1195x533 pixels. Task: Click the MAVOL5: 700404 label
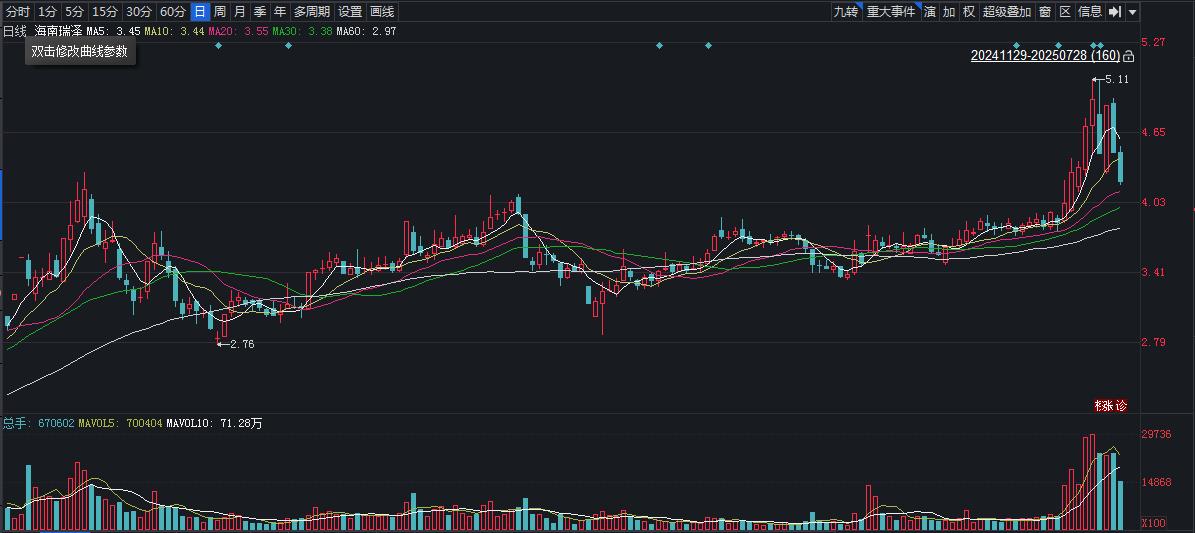tap(120, 422)
